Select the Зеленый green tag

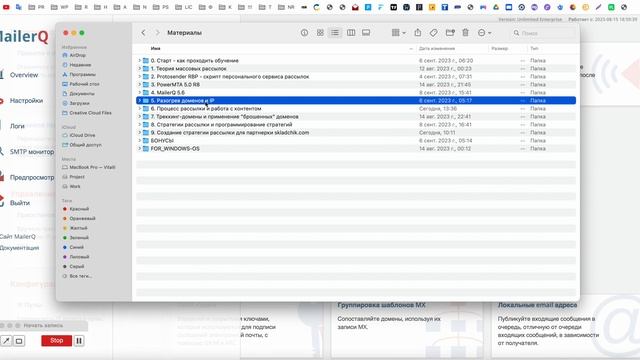[76, 238]
